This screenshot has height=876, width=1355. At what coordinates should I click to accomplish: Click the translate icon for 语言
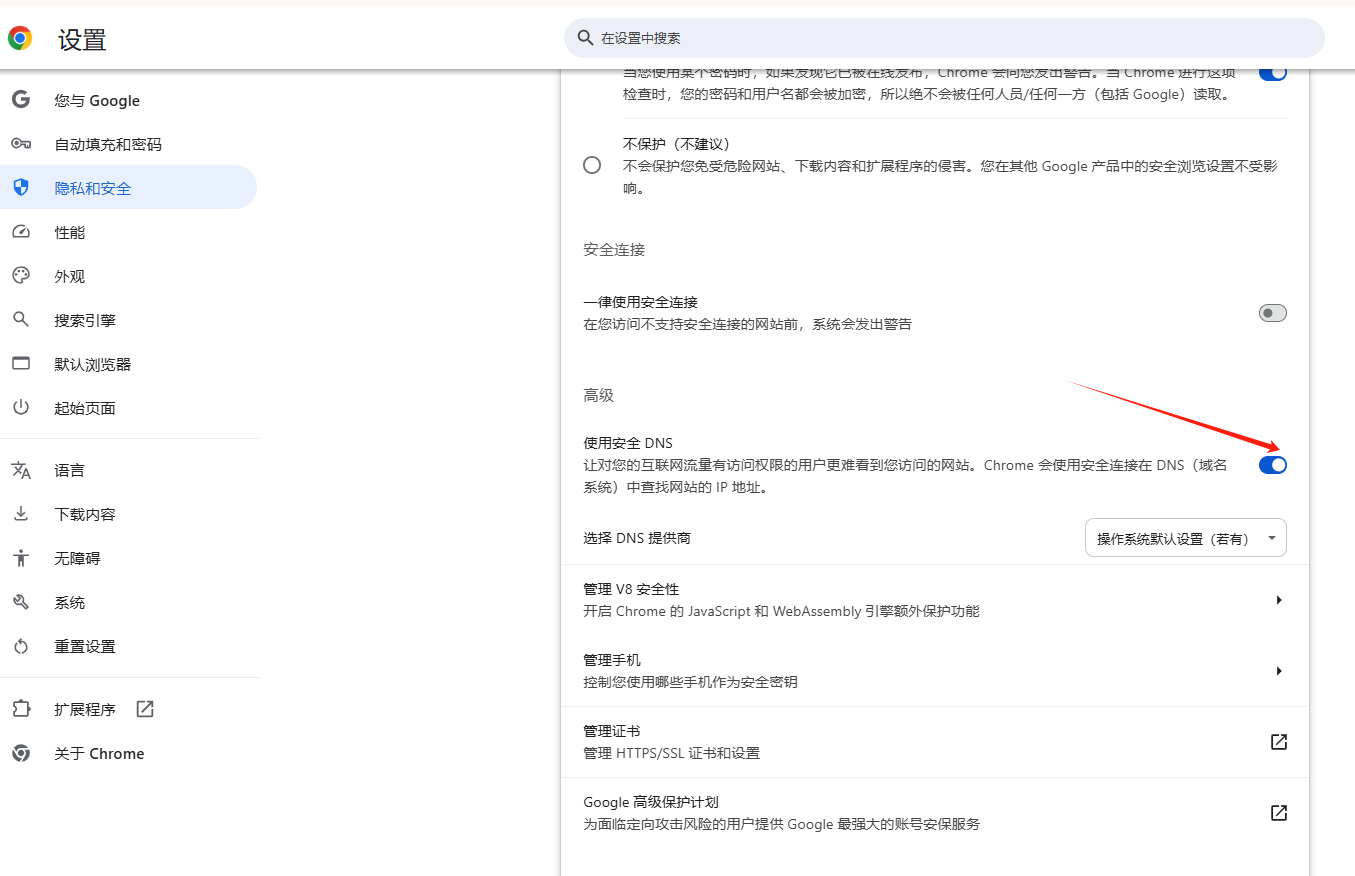click(21, 470)
